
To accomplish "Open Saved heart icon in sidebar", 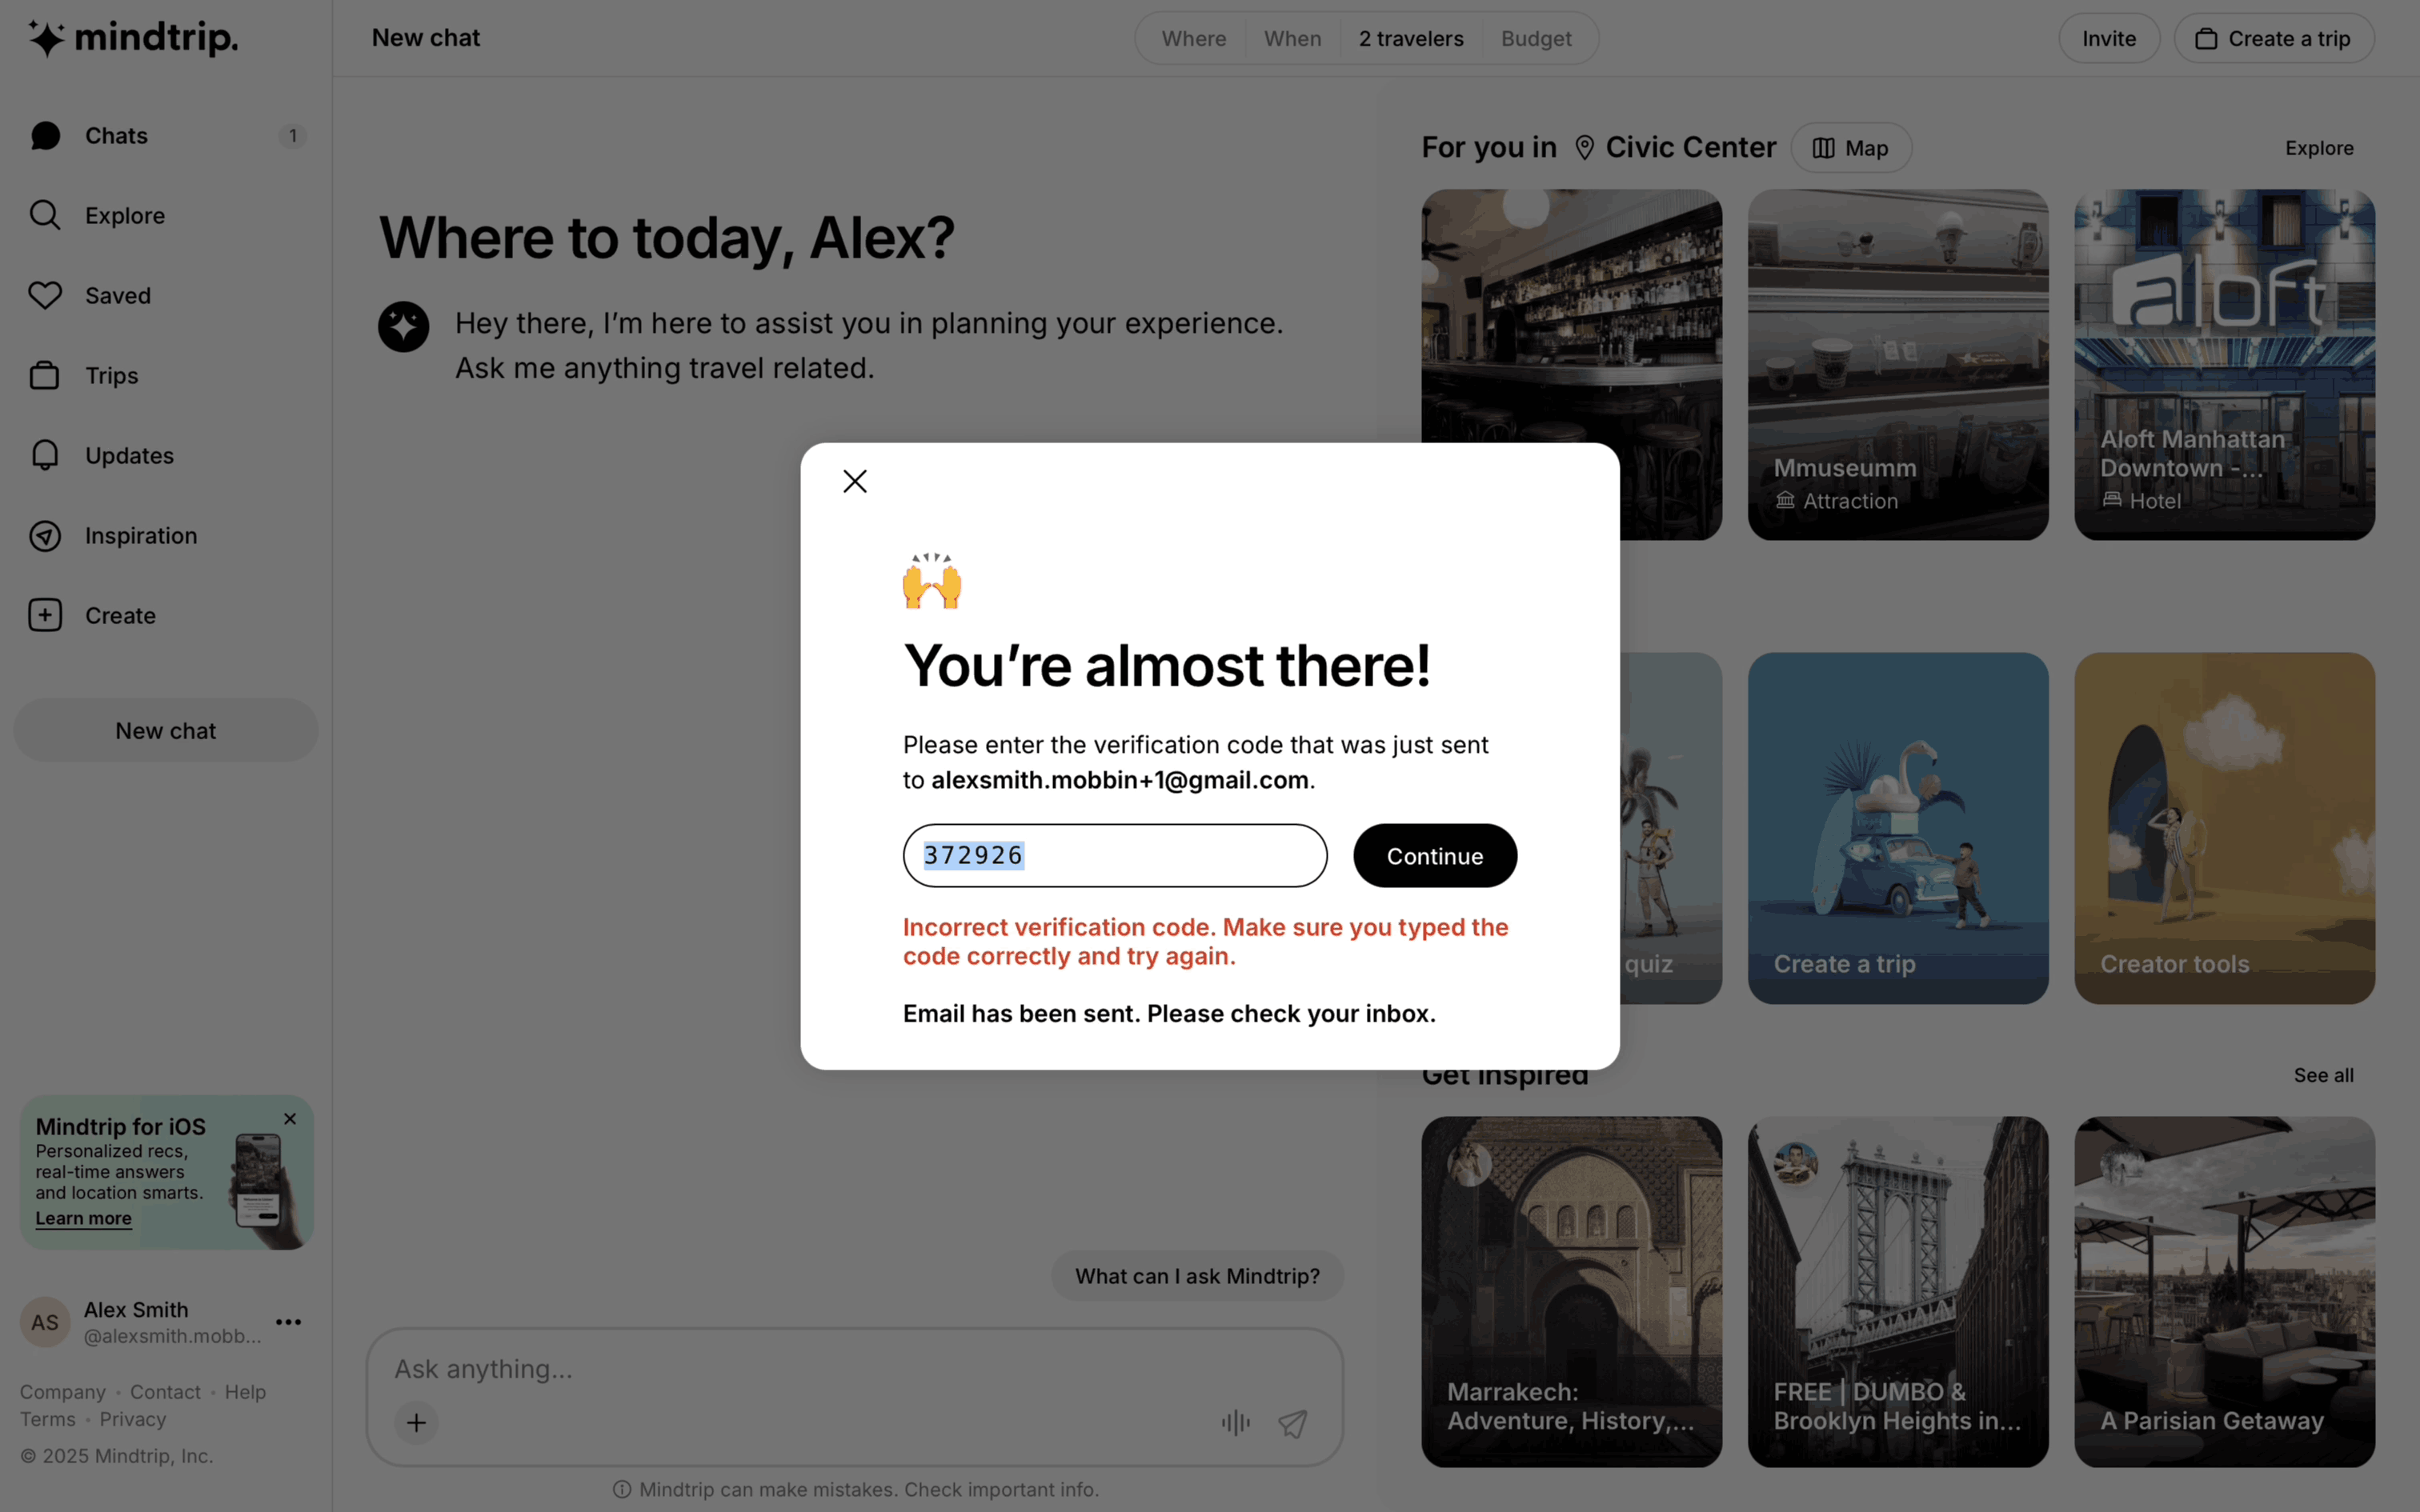I will pos(45,295).
